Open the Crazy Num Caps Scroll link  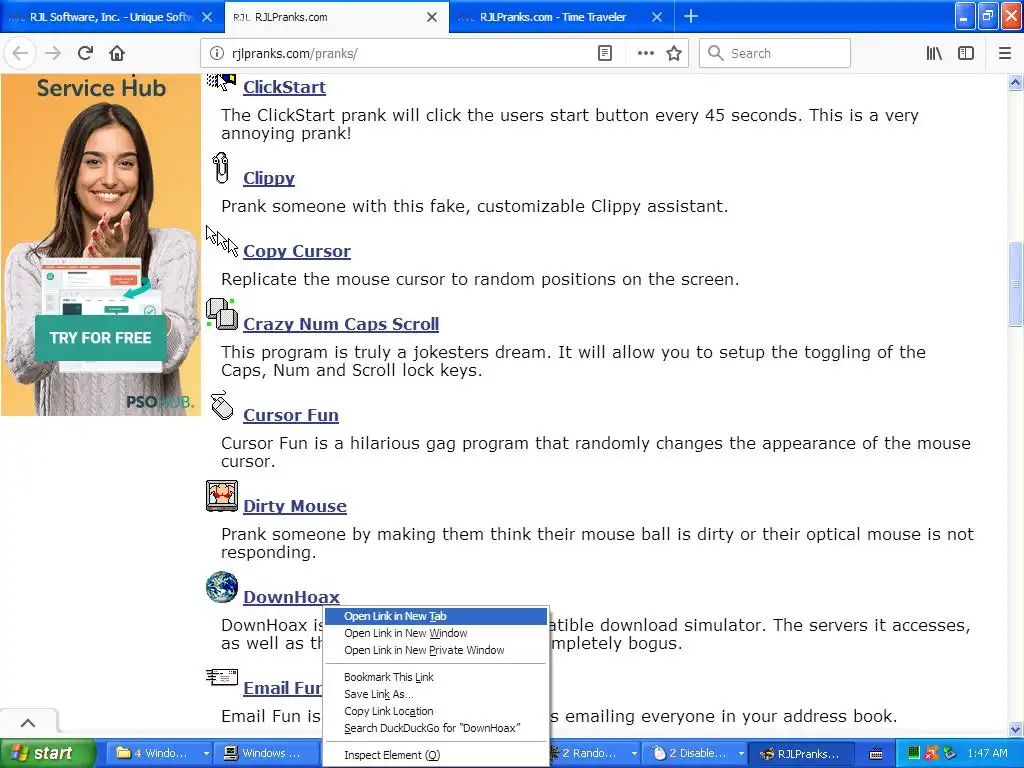click(341, 324)
